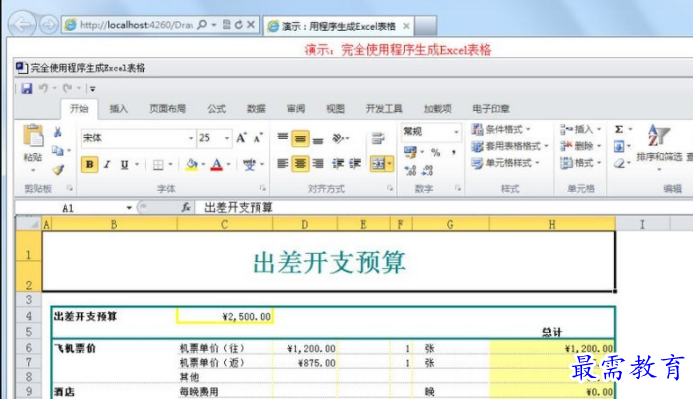The height and width of the screenshot is (399, 693).
Task: Click the 插入 insert cells button
Action: (x=580, y=129)
